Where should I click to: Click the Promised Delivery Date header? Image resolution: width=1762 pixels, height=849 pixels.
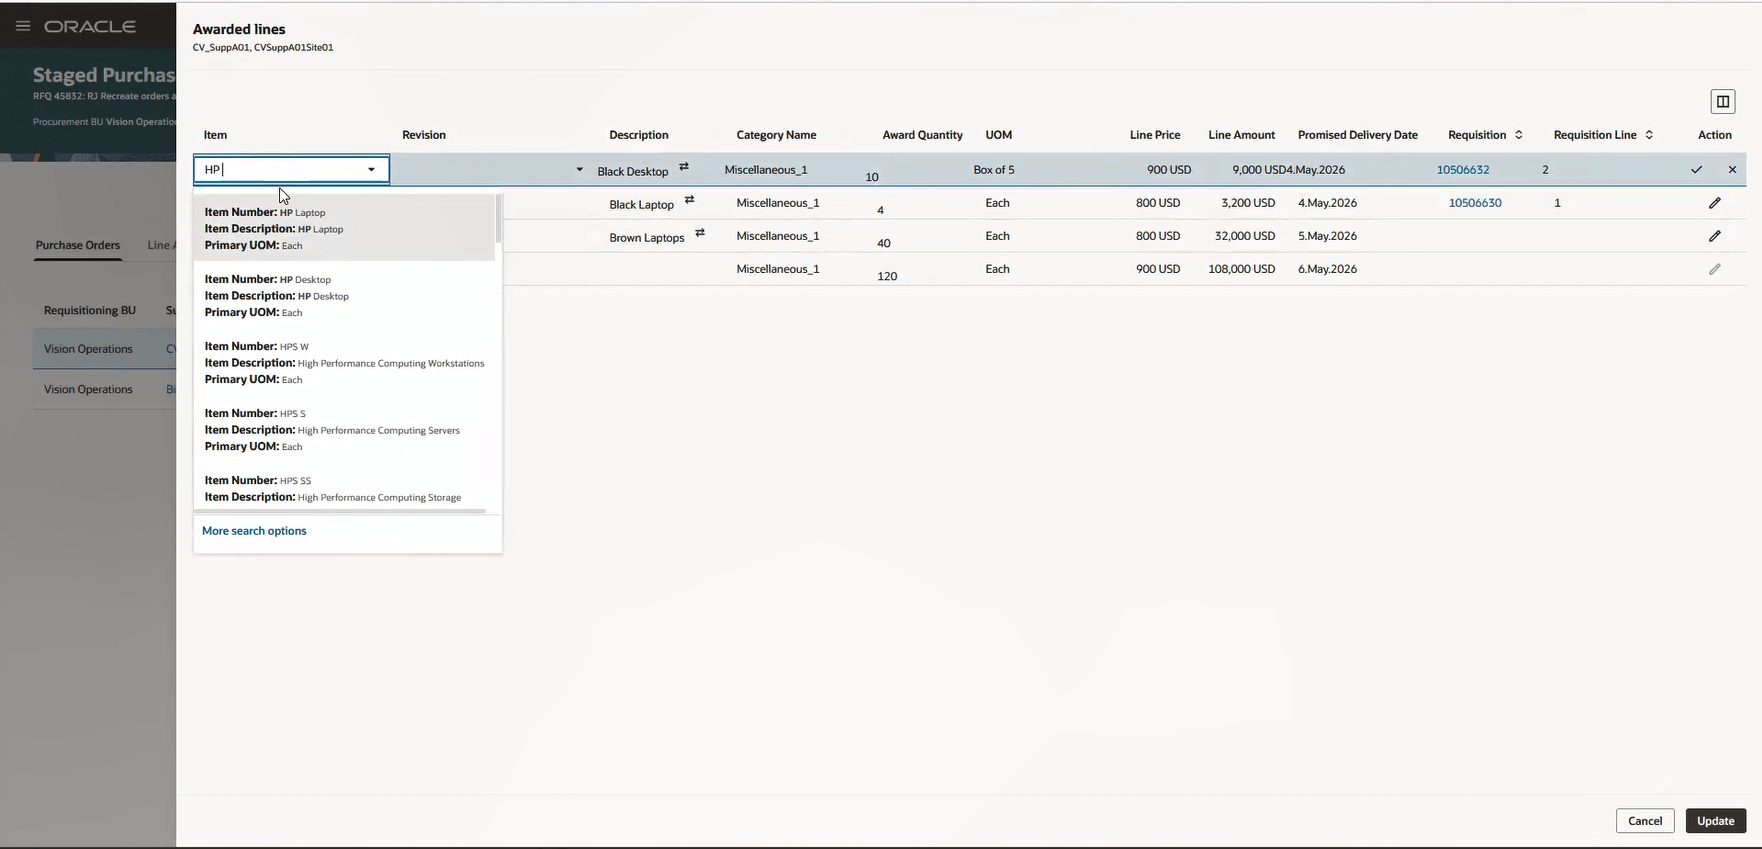[1358, 135]
